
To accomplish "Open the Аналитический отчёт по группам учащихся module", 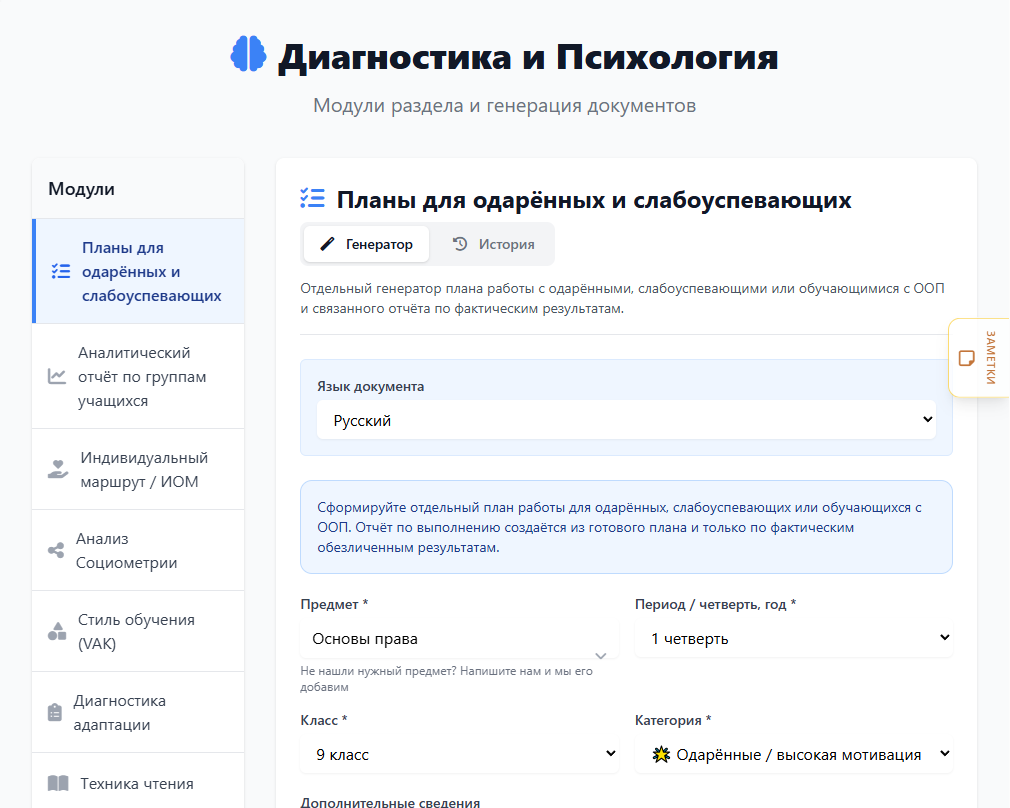I will 138,376.
